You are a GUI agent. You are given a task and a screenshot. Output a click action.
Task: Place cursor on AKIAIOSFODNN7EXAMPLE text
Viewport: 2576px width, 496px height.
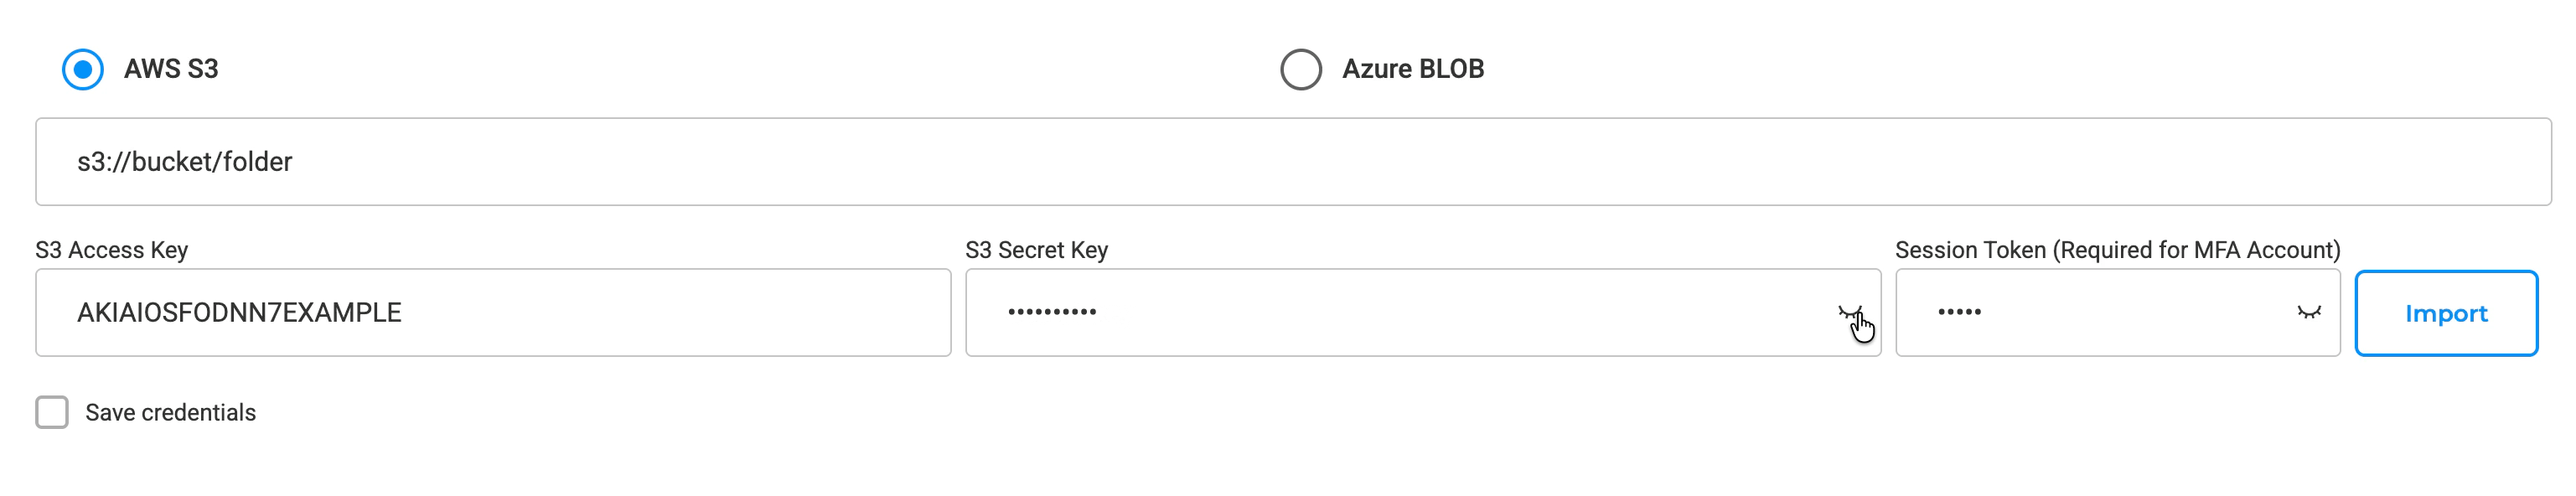pyautogui.click(x=239, y=313)
